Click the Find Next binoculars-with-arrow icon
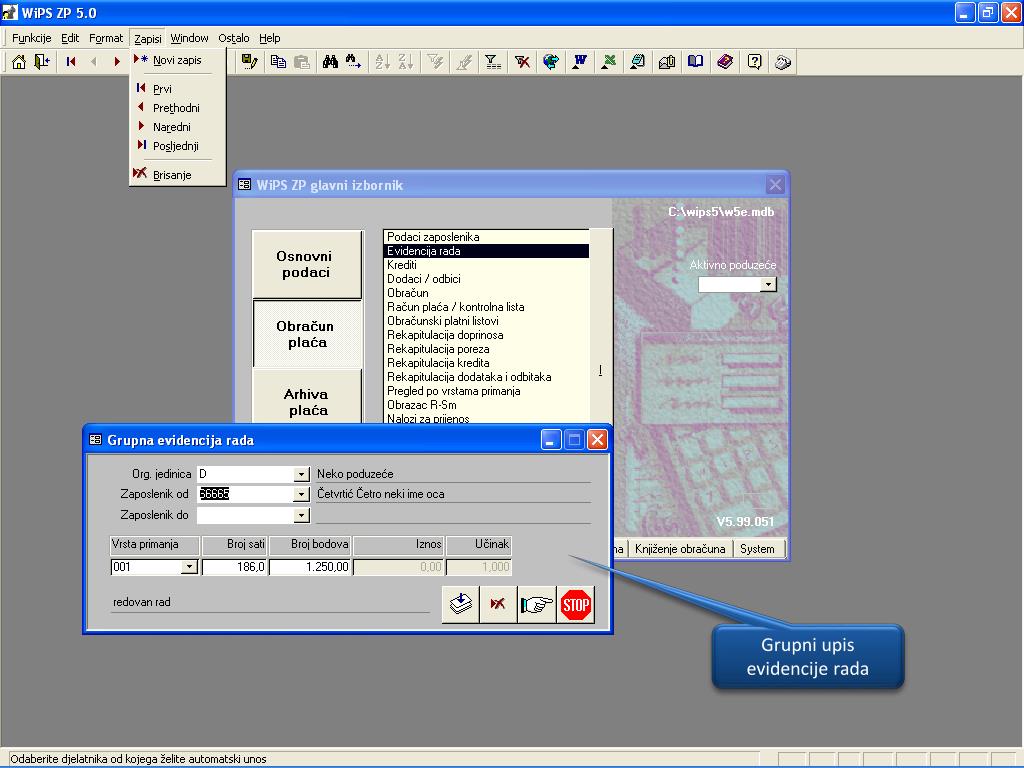 click(354, 62)
